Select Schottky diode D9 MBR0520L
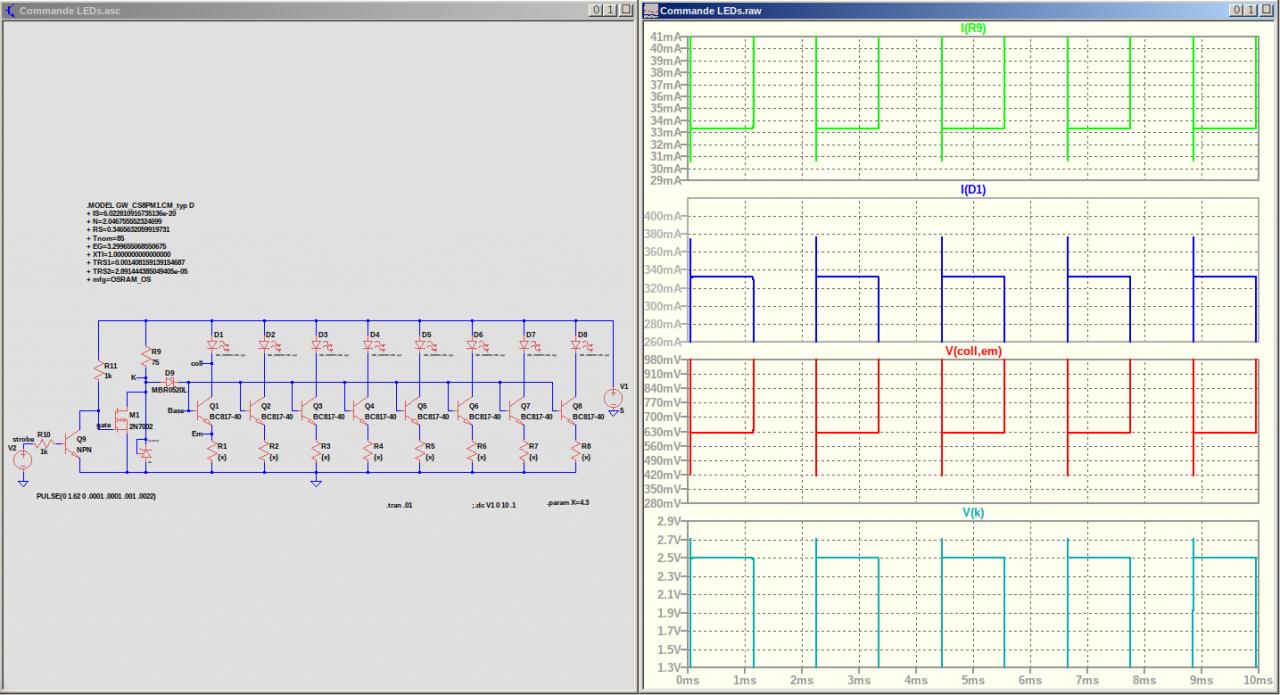 point(170,381)
